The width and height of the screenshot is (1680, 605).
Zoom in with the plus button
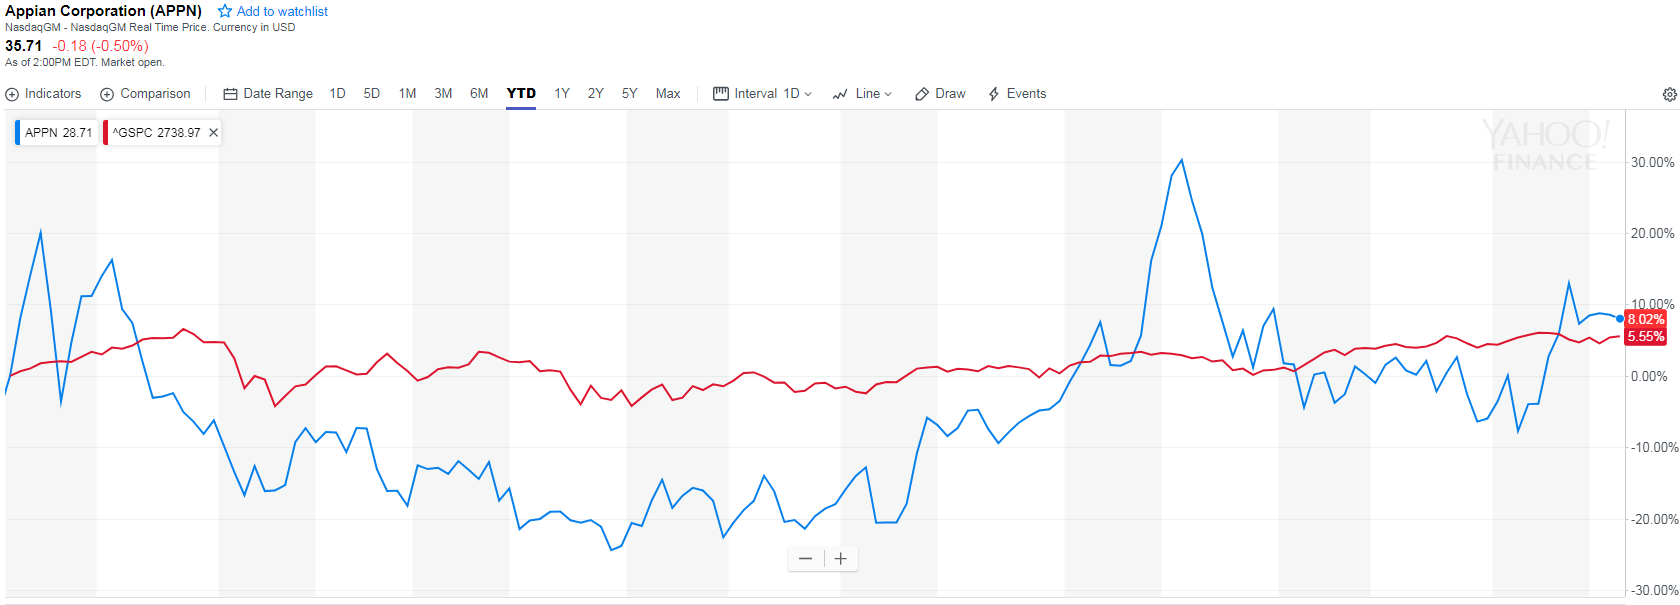coord(841,559)
